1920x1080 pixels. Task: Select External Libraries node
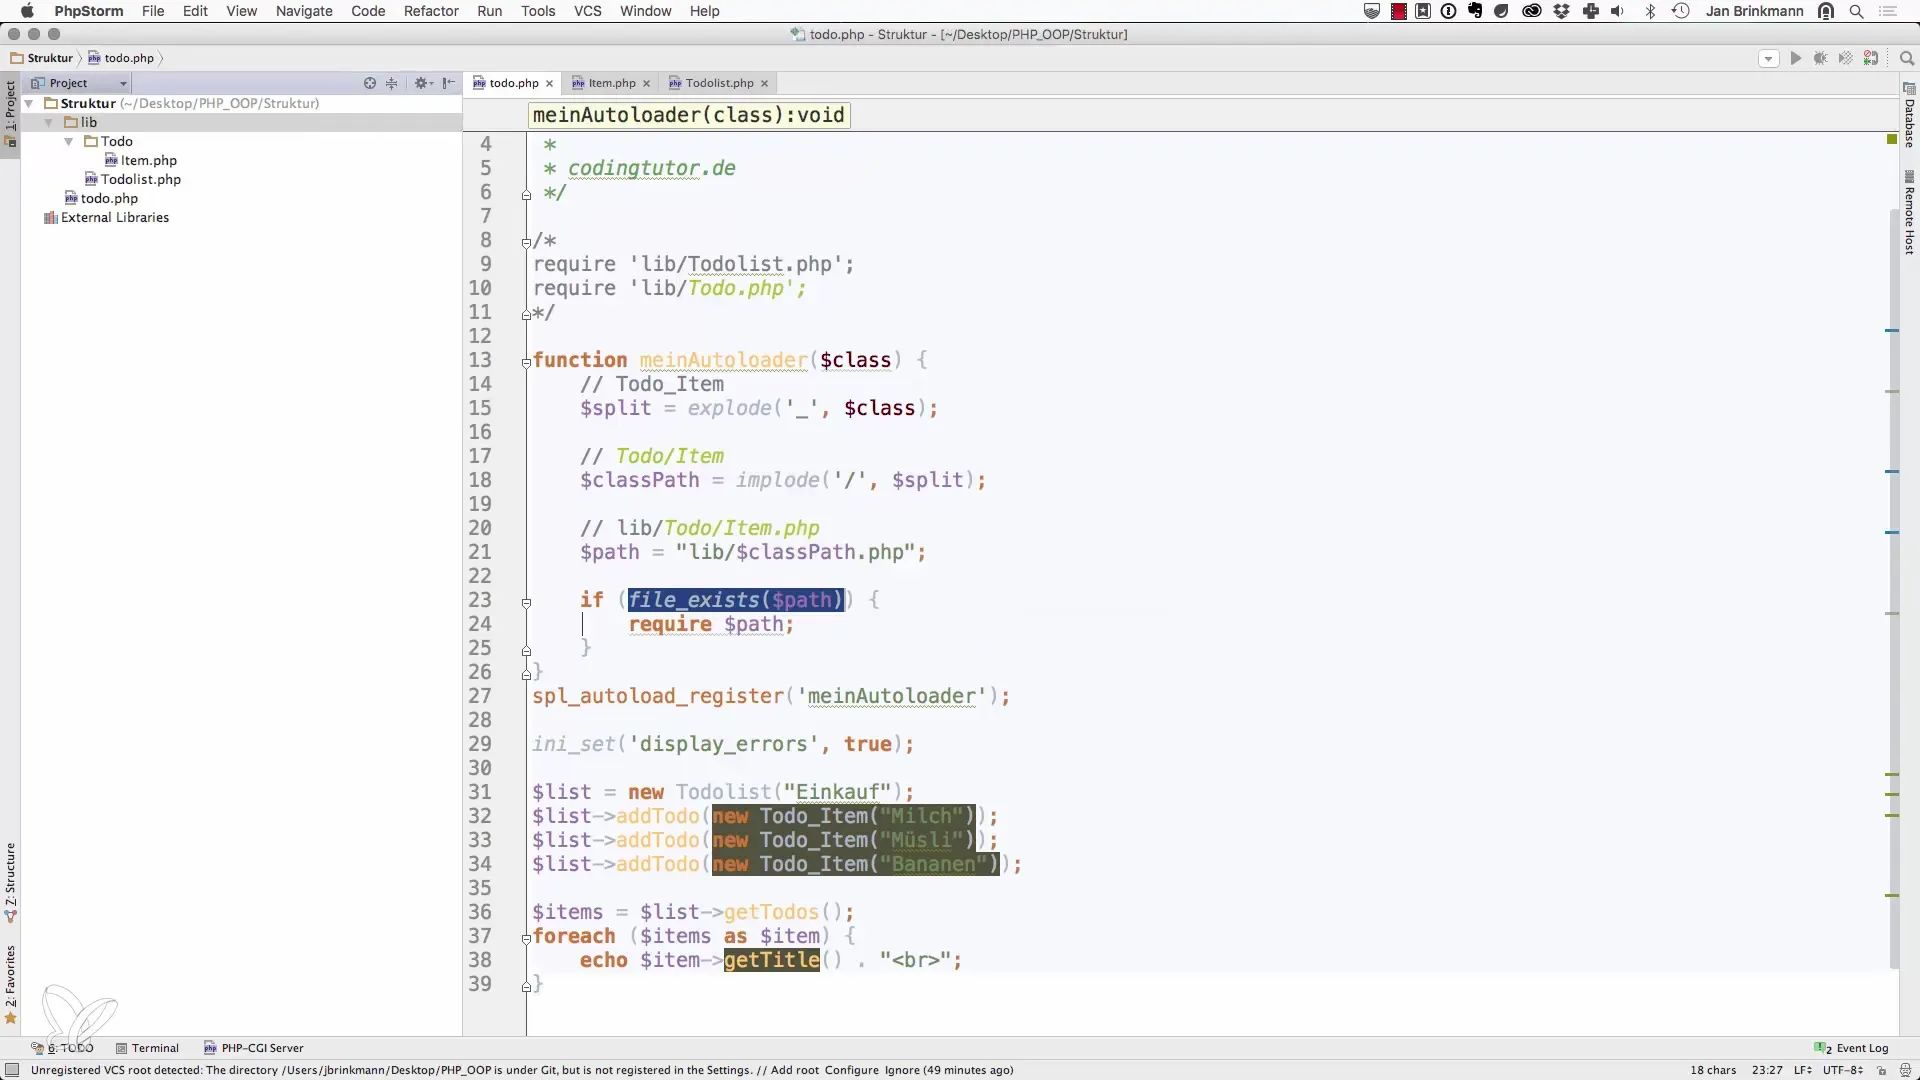point(106,218)
